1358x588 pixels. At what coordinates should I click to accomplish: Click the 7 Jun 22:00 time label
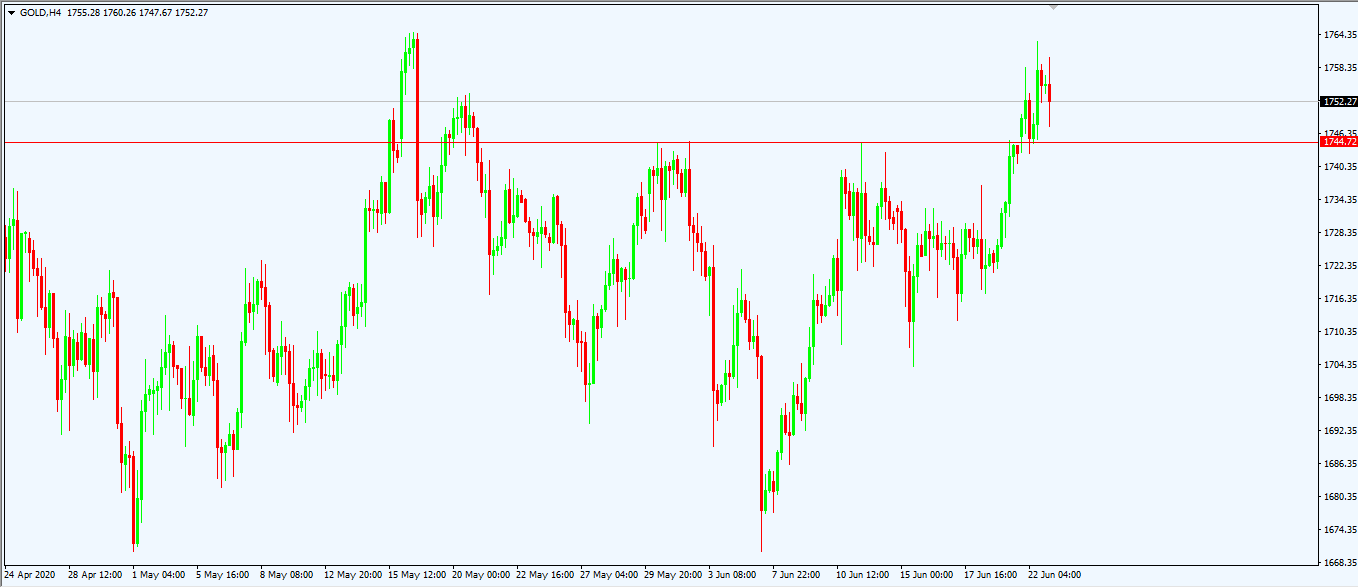tap(798, 576)
